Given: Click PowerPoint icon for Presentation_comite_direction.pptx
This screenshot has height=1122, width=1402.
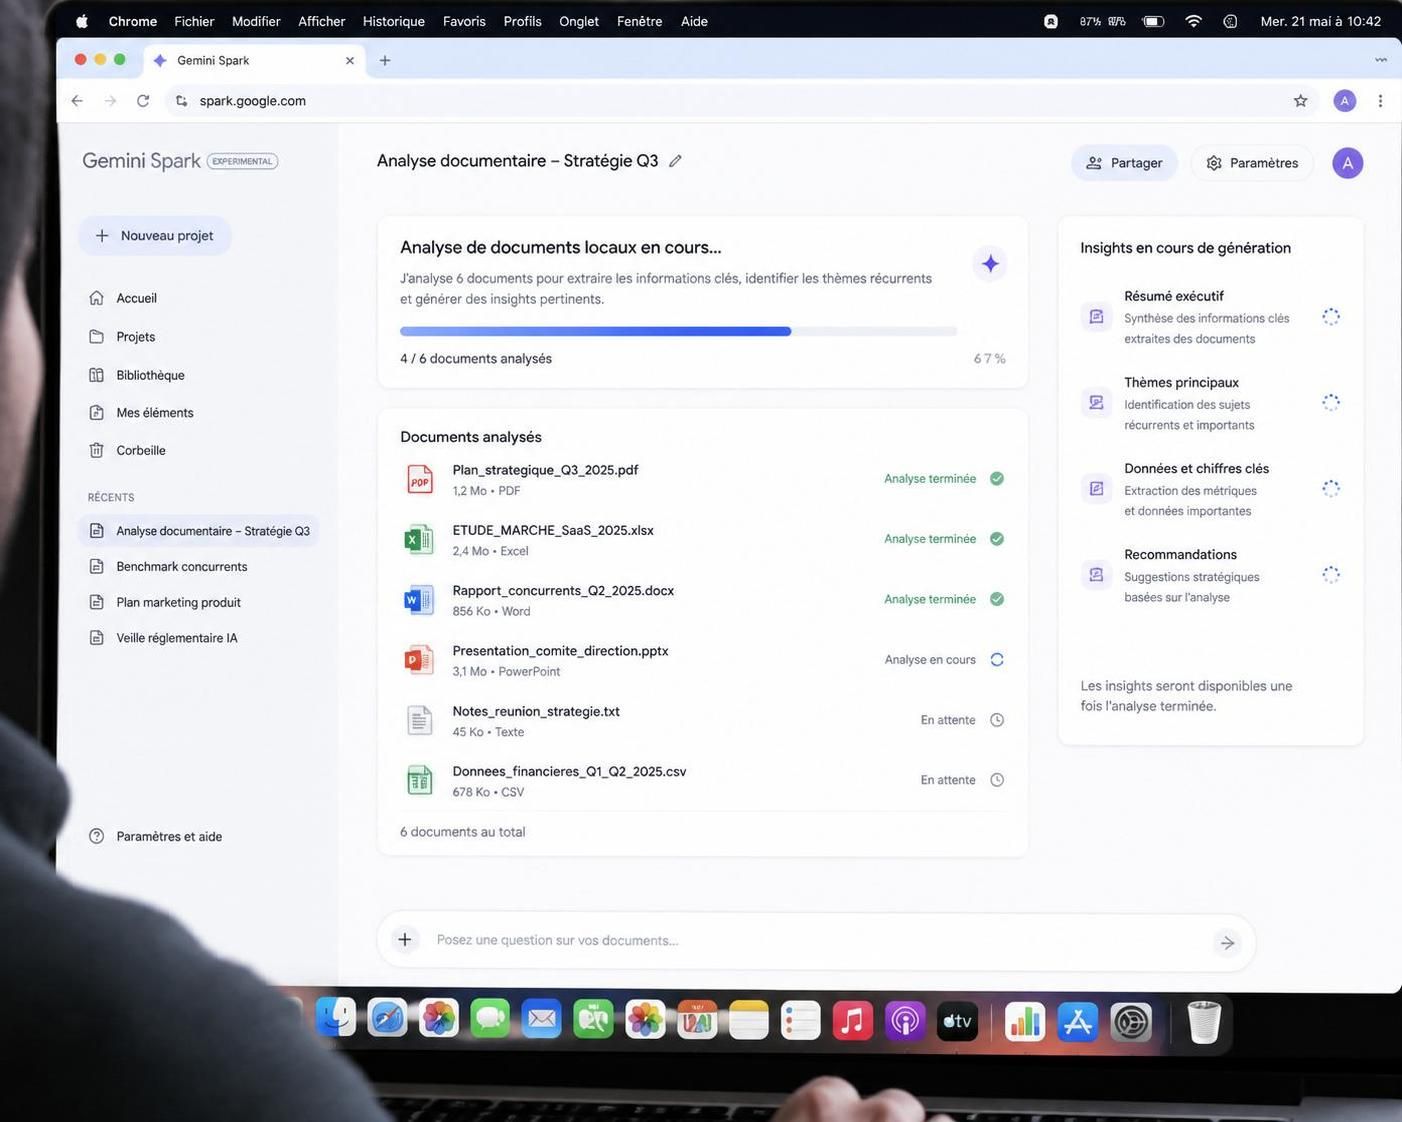Looking at the screenshot, I should pyautogui.click(x=419, y=660).
